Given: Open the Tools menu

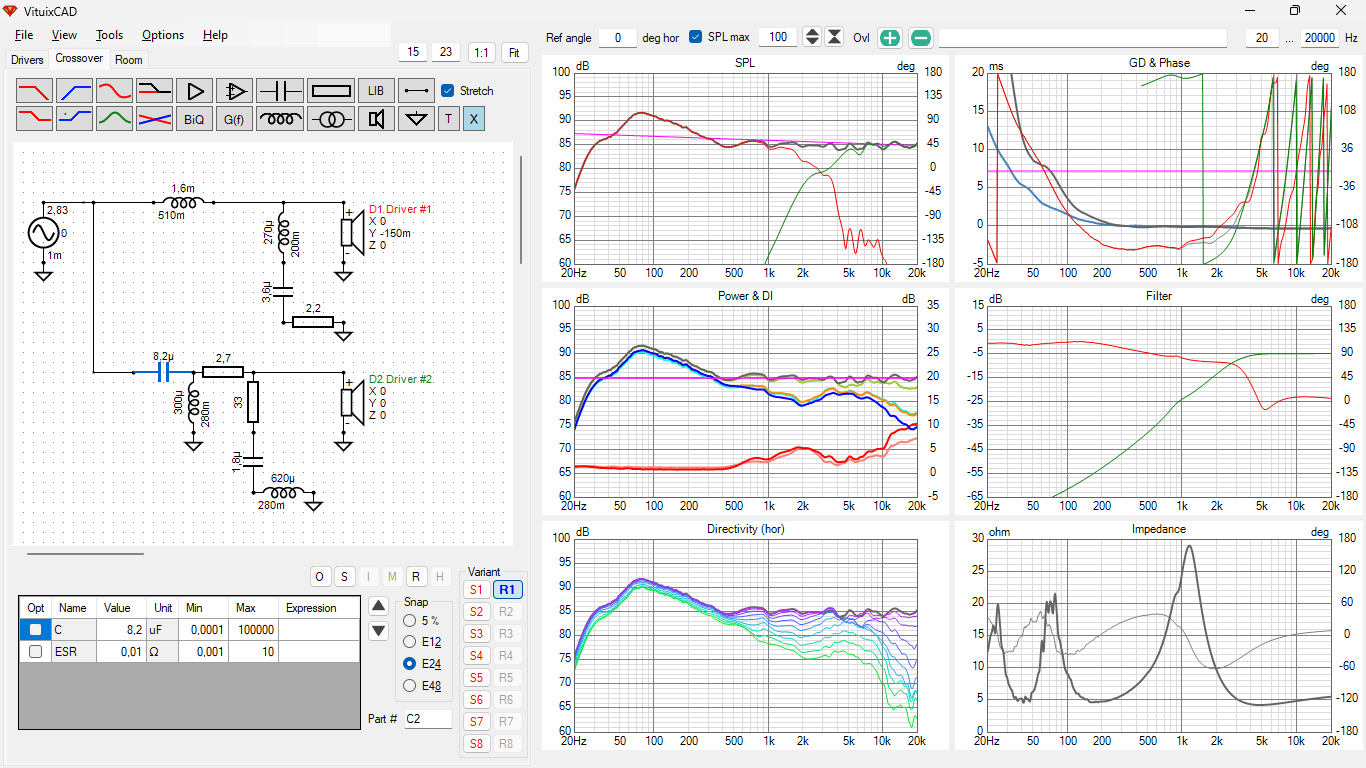Looking at the screenshot, I should coord(109,35).
